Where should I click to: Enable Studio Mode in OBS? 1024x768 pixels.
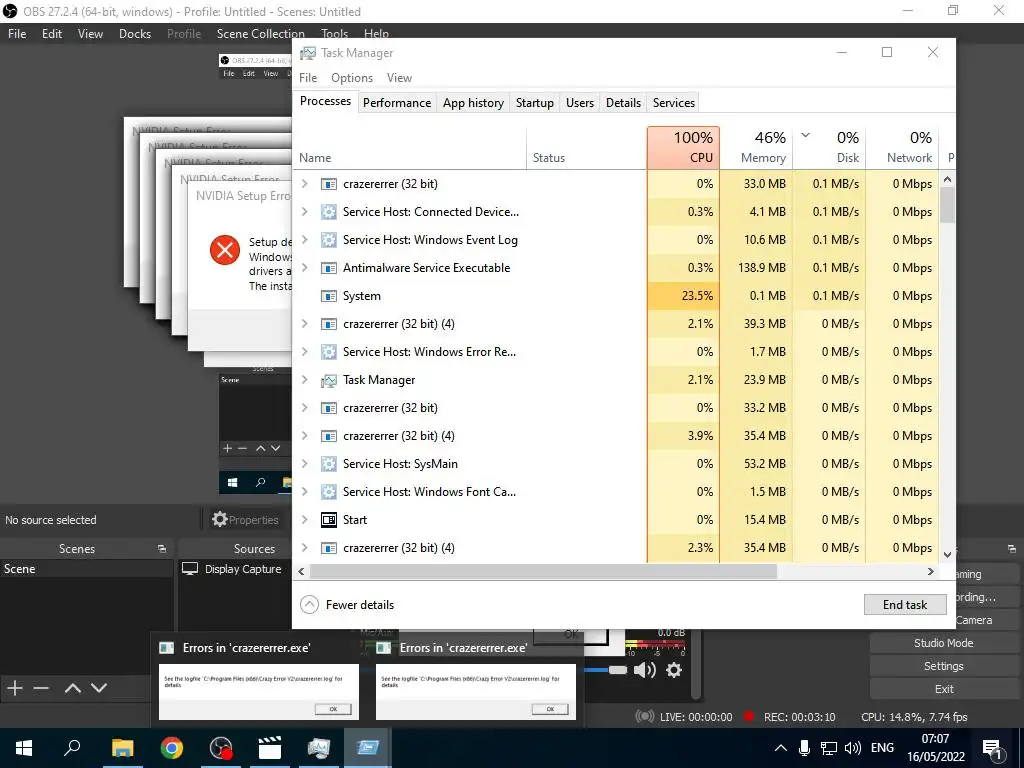tap(944, 643)
